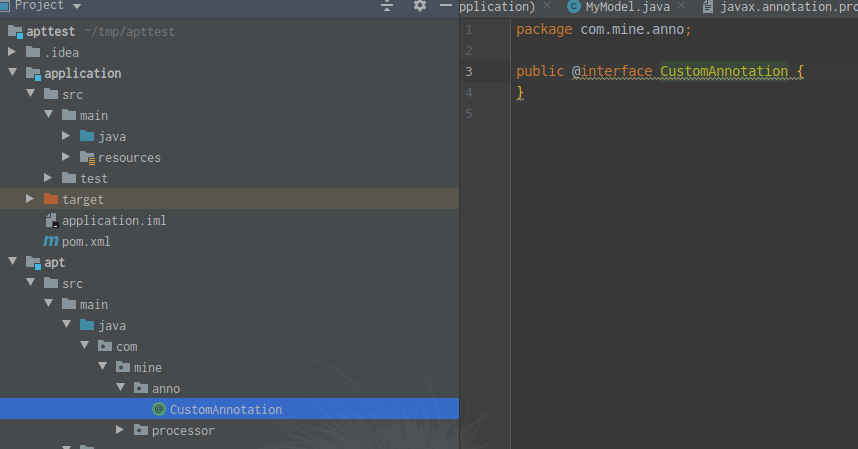The image size is (858, 449).
Task: Click CustomAnnotation identifier in editor
Action: [724, 71]
